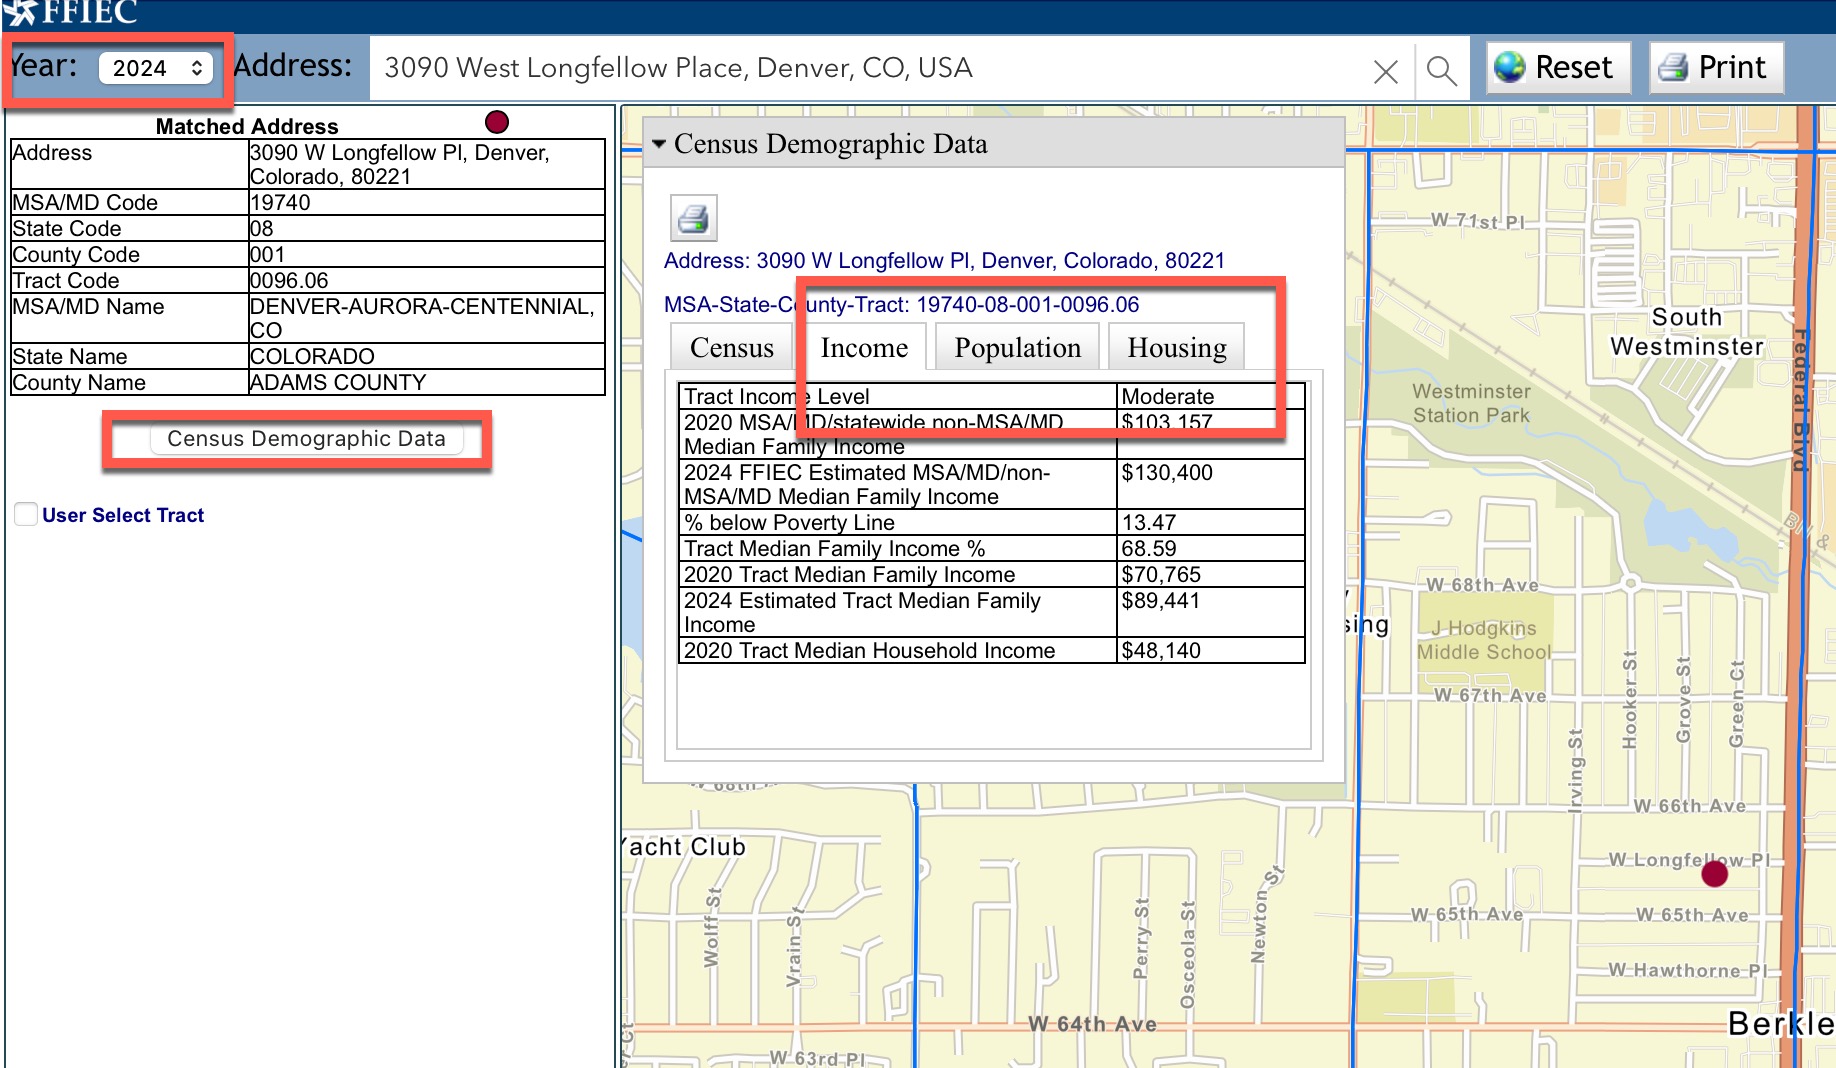Open the Year dropdown showing 2024
1836x1068 pixels.
coord(156,68)
